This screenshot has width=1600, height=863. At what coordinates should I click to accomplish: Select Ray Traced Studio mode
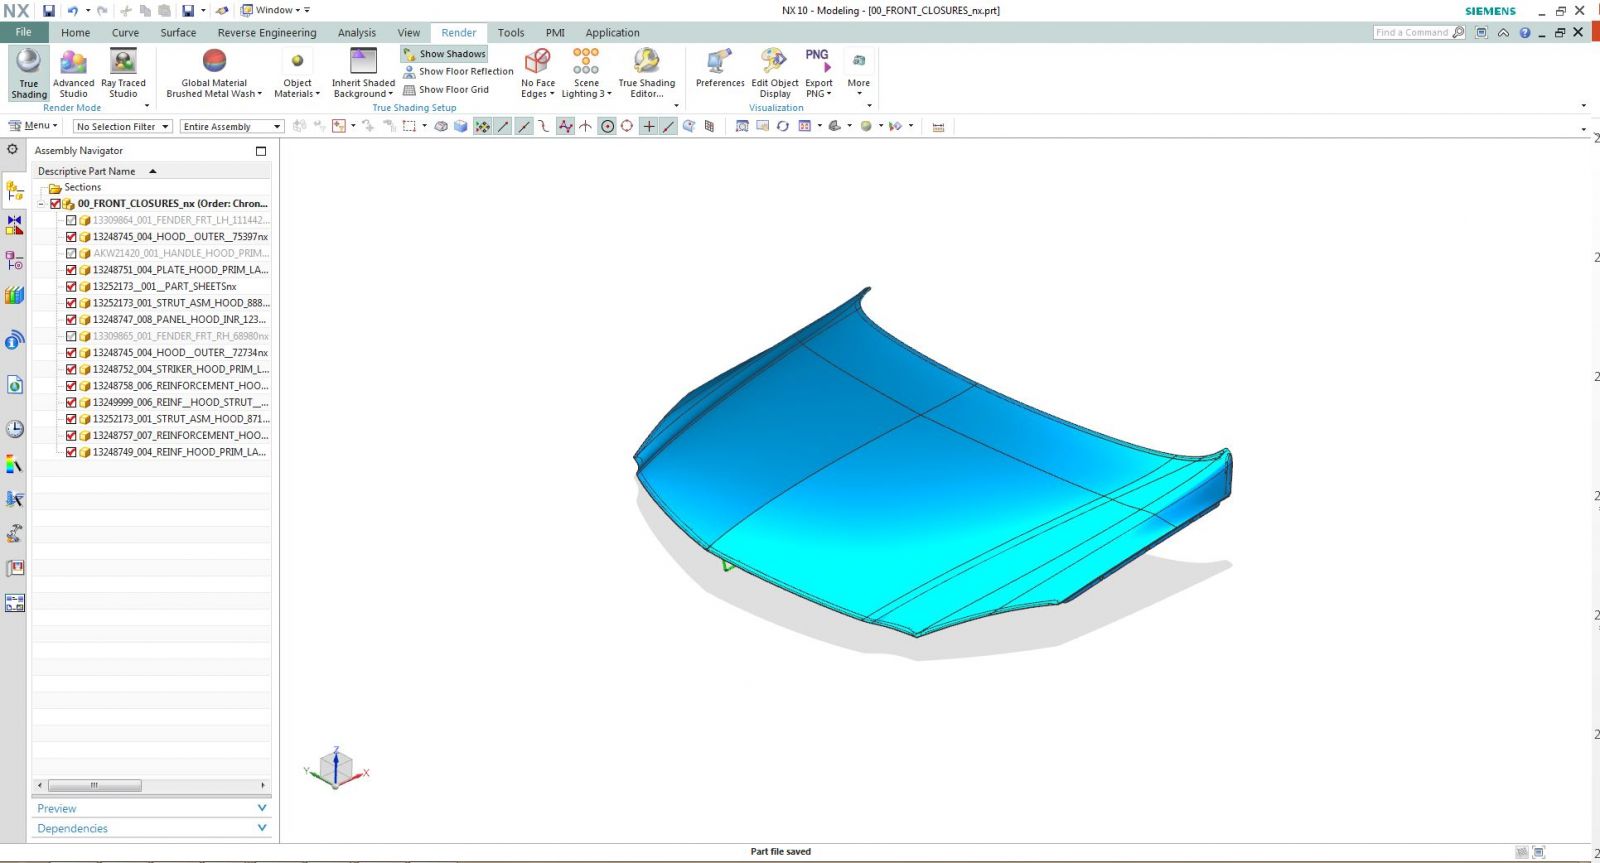pyautogui.click(x=123, y=63)
